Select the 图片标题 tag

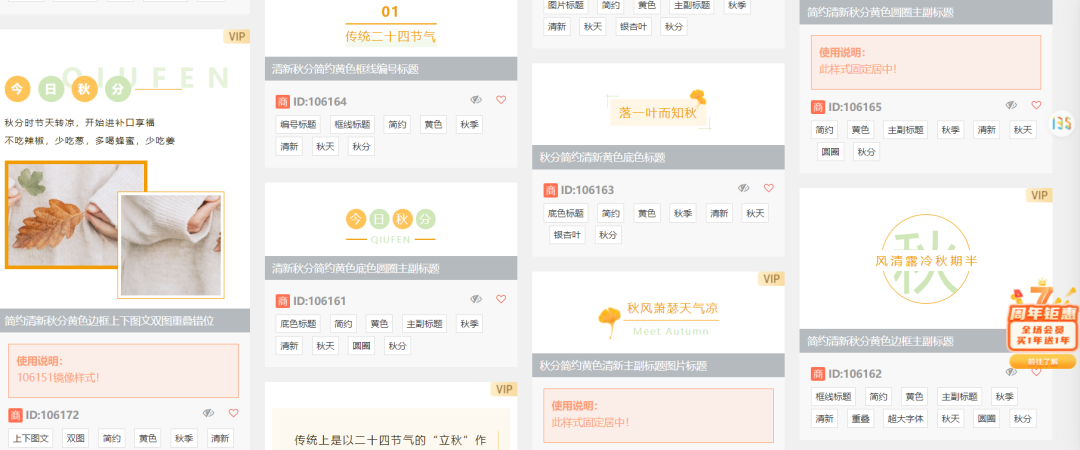point(565,5)
